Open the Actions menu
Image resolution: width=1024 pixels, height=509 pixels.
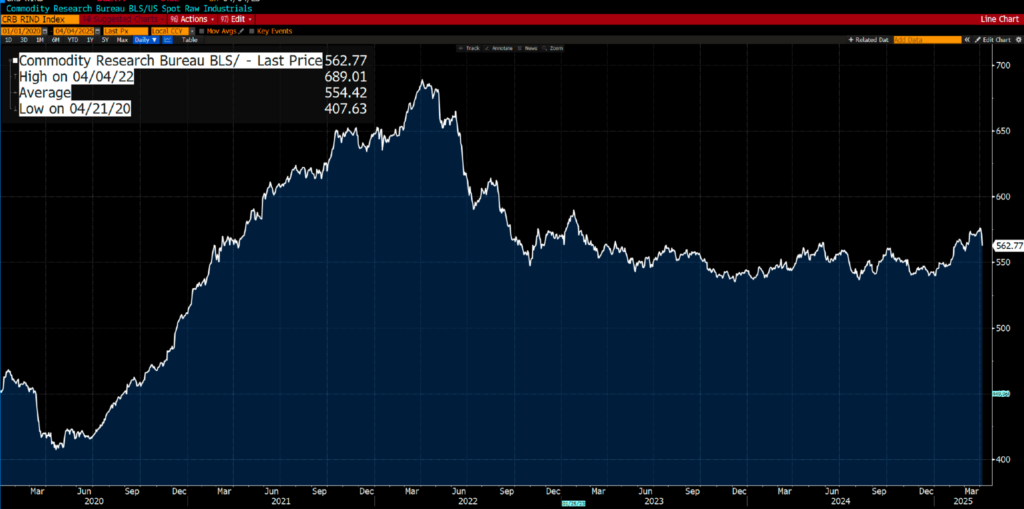[192, 19]
